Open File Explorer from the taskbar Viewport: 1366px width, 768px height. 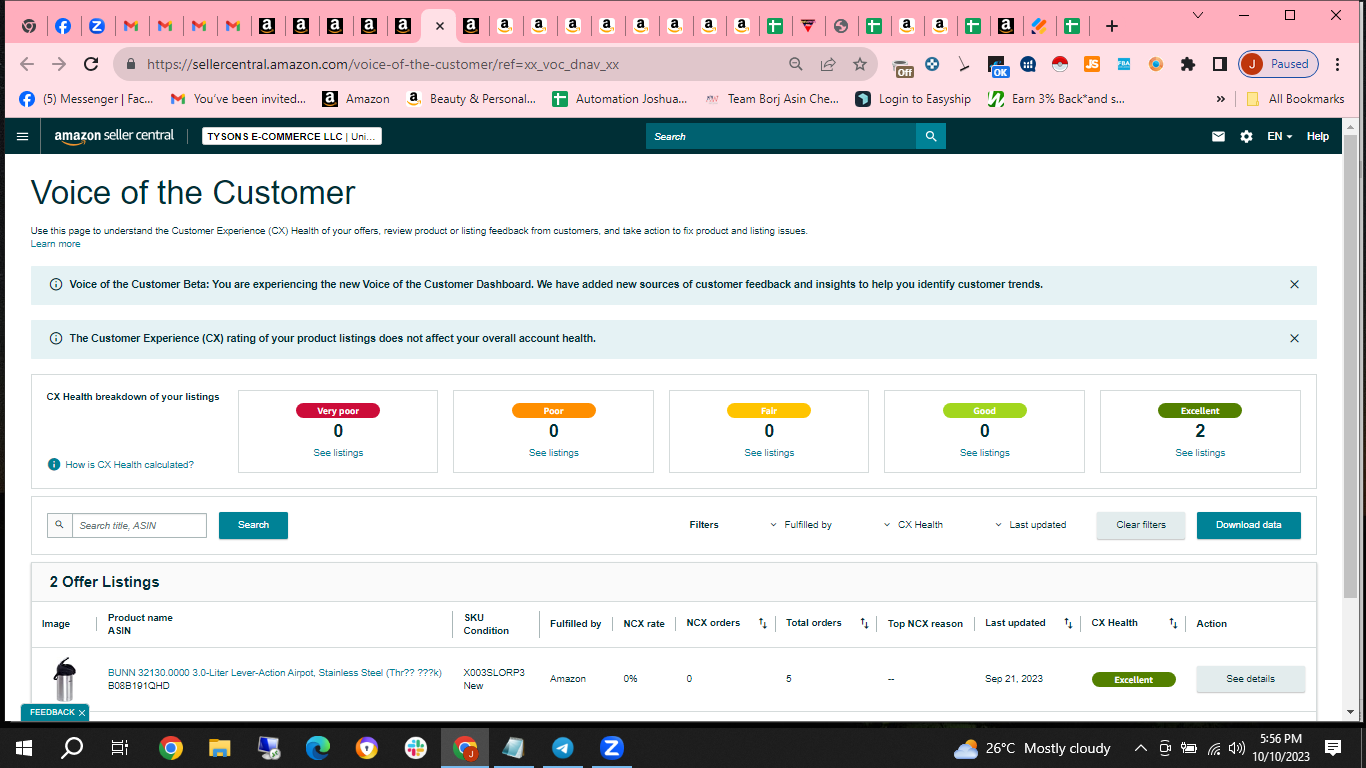219,748
